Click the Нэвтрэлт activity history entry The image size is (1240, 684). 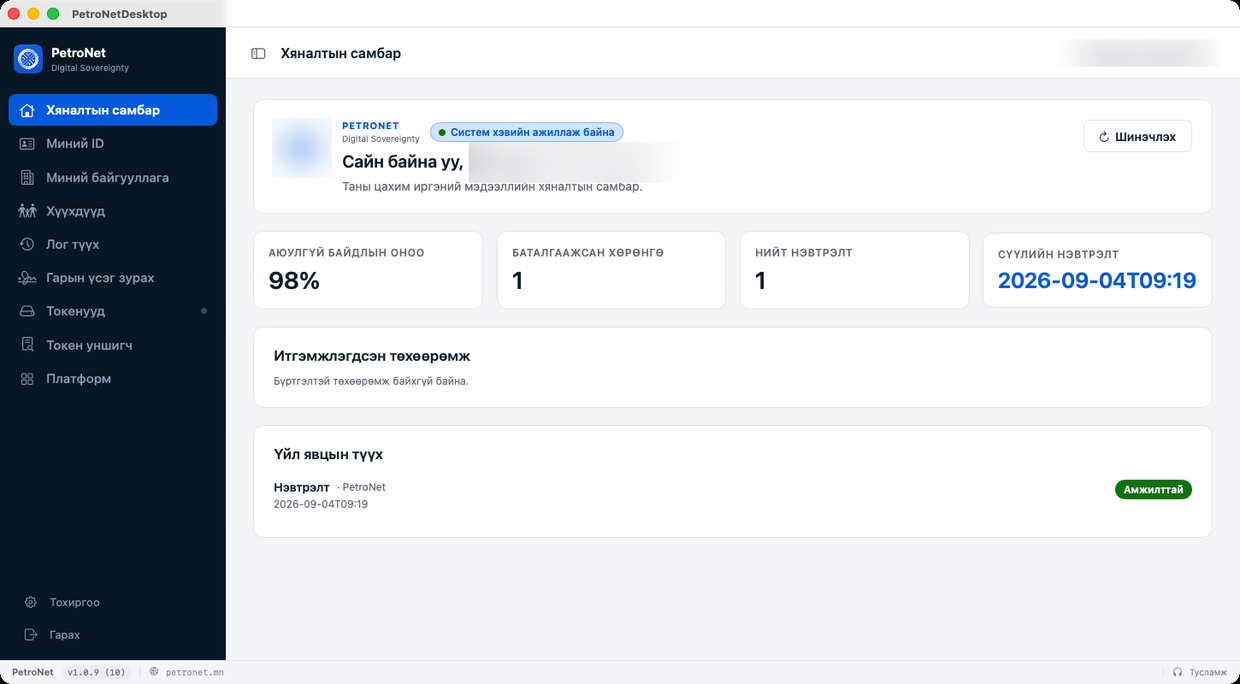pyautogui.click(x=732, y=495)
